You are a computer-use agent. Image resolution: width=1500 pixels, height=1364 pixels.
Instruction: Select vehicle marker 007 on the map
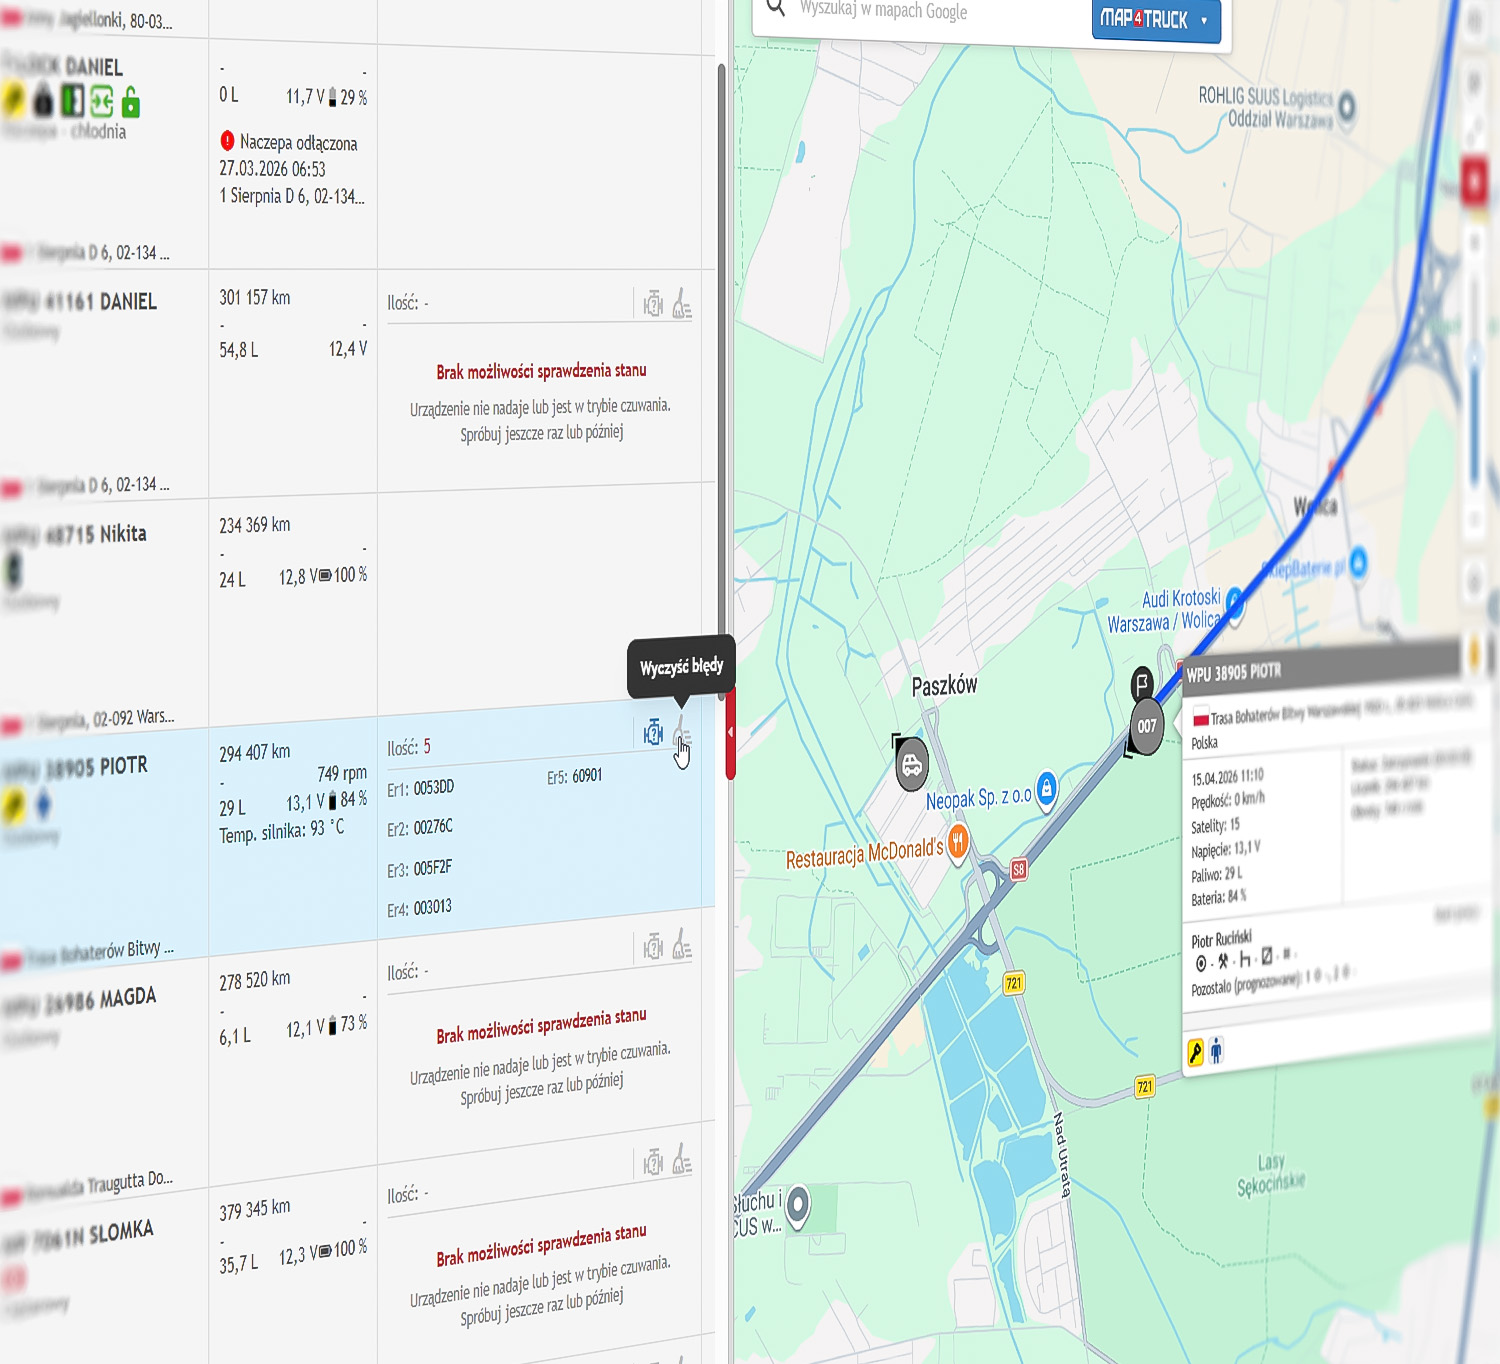pyautogui.click(x=1146, y=727)
